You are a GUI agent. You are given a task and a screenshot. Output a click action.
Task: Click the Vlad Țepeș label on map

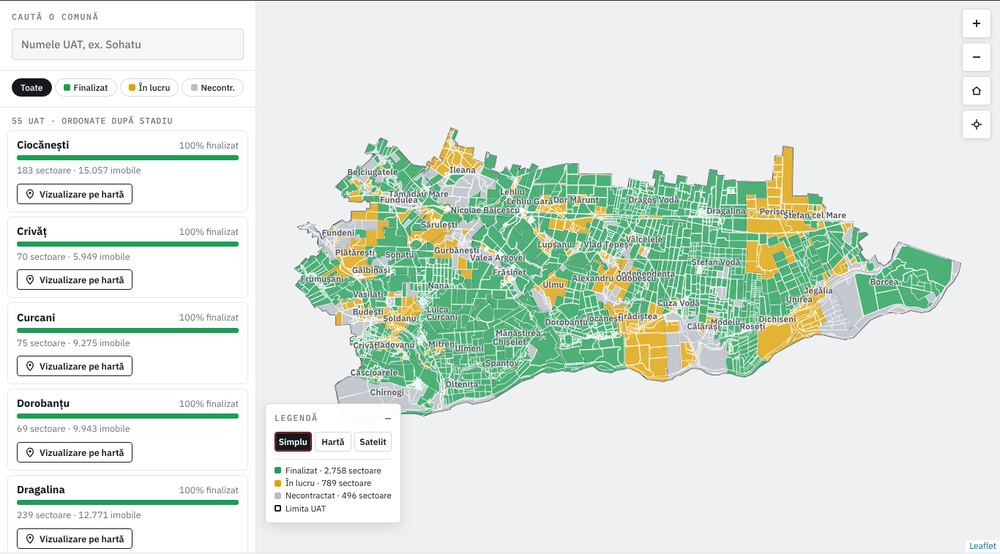606,245
